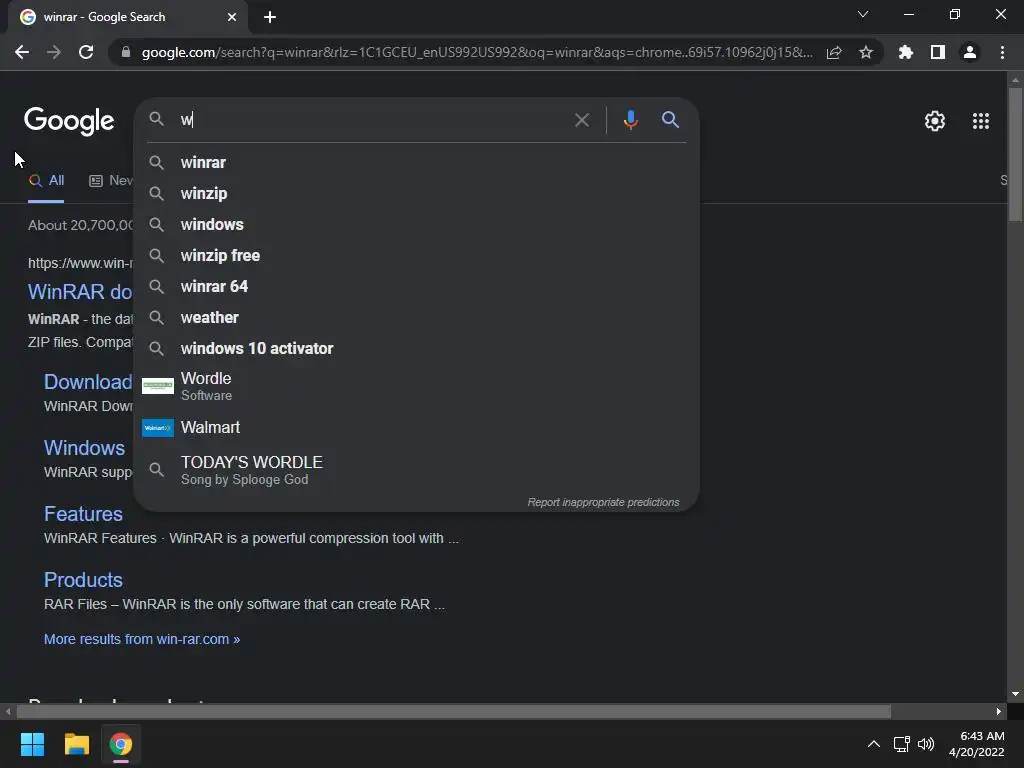
Task: Open File Explorer from taskbar
Action: 76,744
